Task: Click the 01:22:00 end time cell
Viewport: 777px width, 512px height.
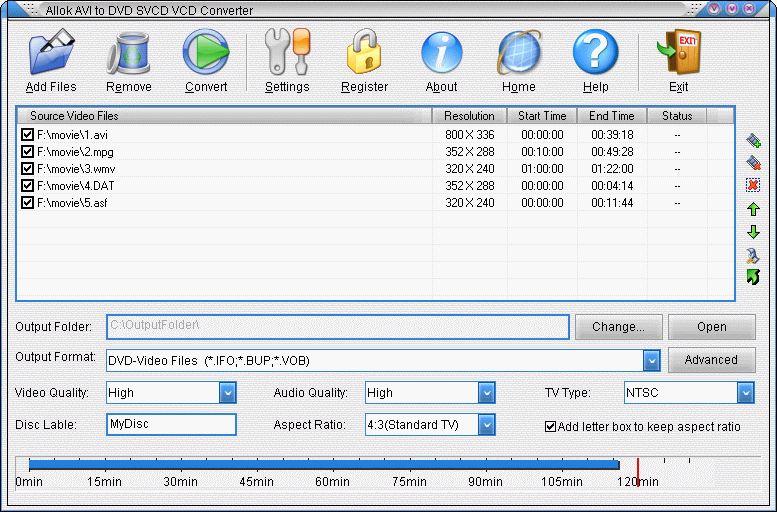Action: tap(612, 169)
